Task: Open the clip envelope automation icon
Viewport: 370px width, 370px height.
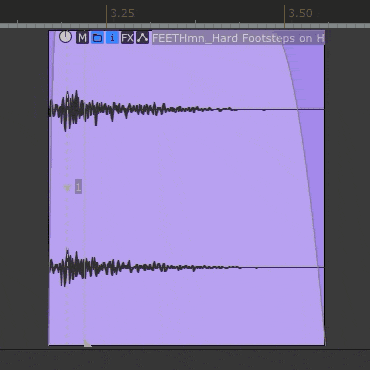Action: point(143,38)
